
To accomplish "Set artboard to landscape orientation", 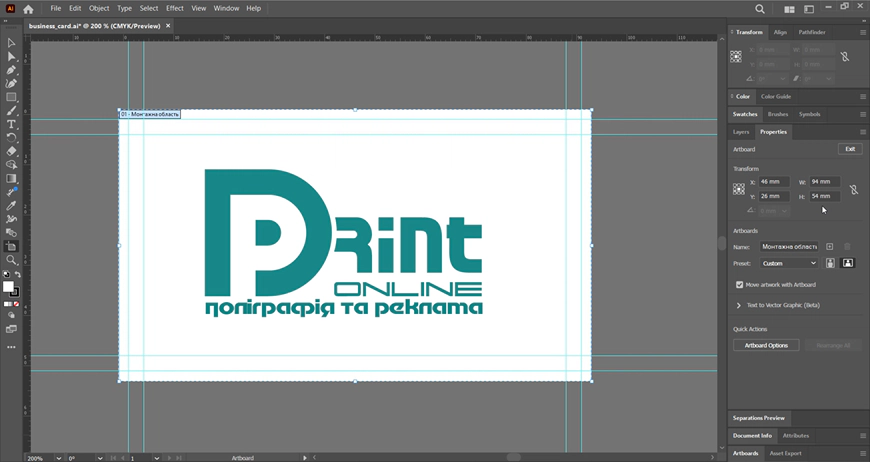I will 848,263.
